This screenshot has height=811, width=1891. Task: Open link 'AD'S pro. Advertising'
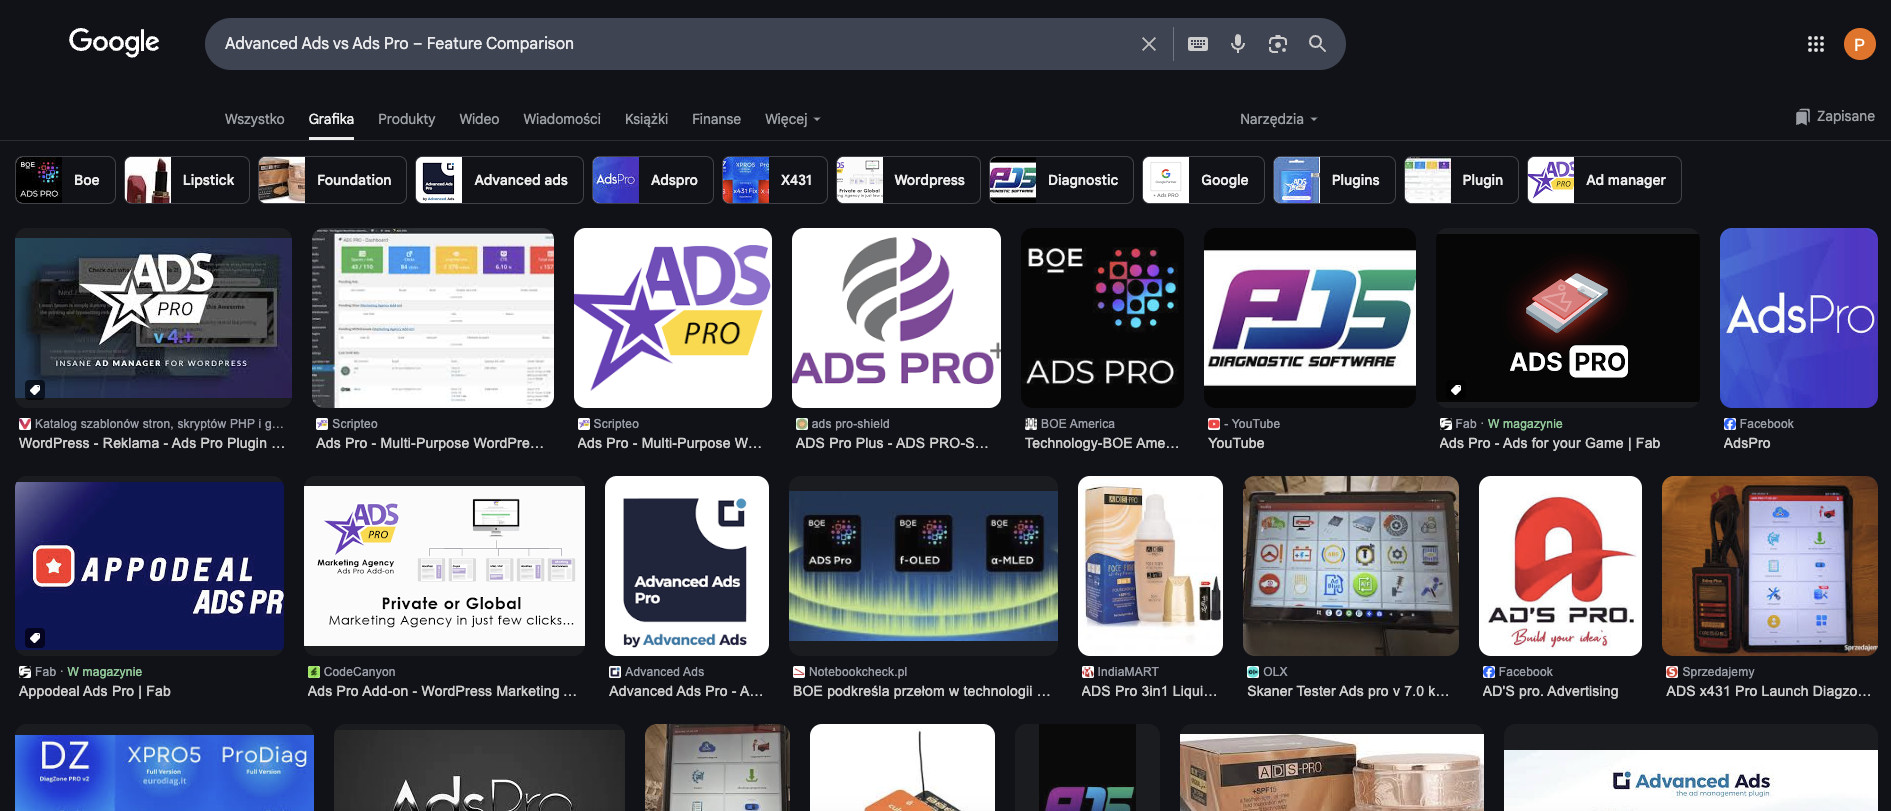(1550, 691)
